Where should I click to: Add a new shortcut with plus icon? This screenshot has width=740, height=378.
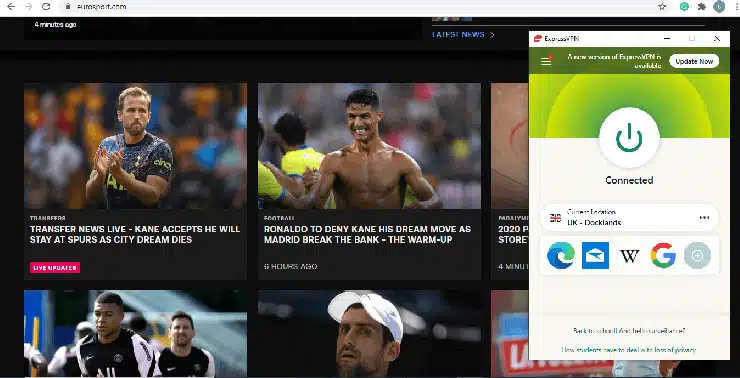[697, 255]
